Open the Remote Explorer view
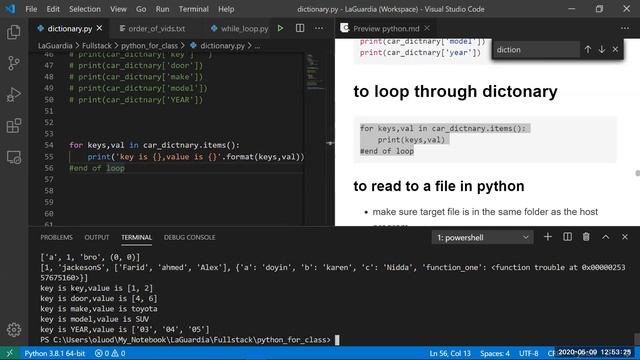Screen dimensions: 640x360 13,157
